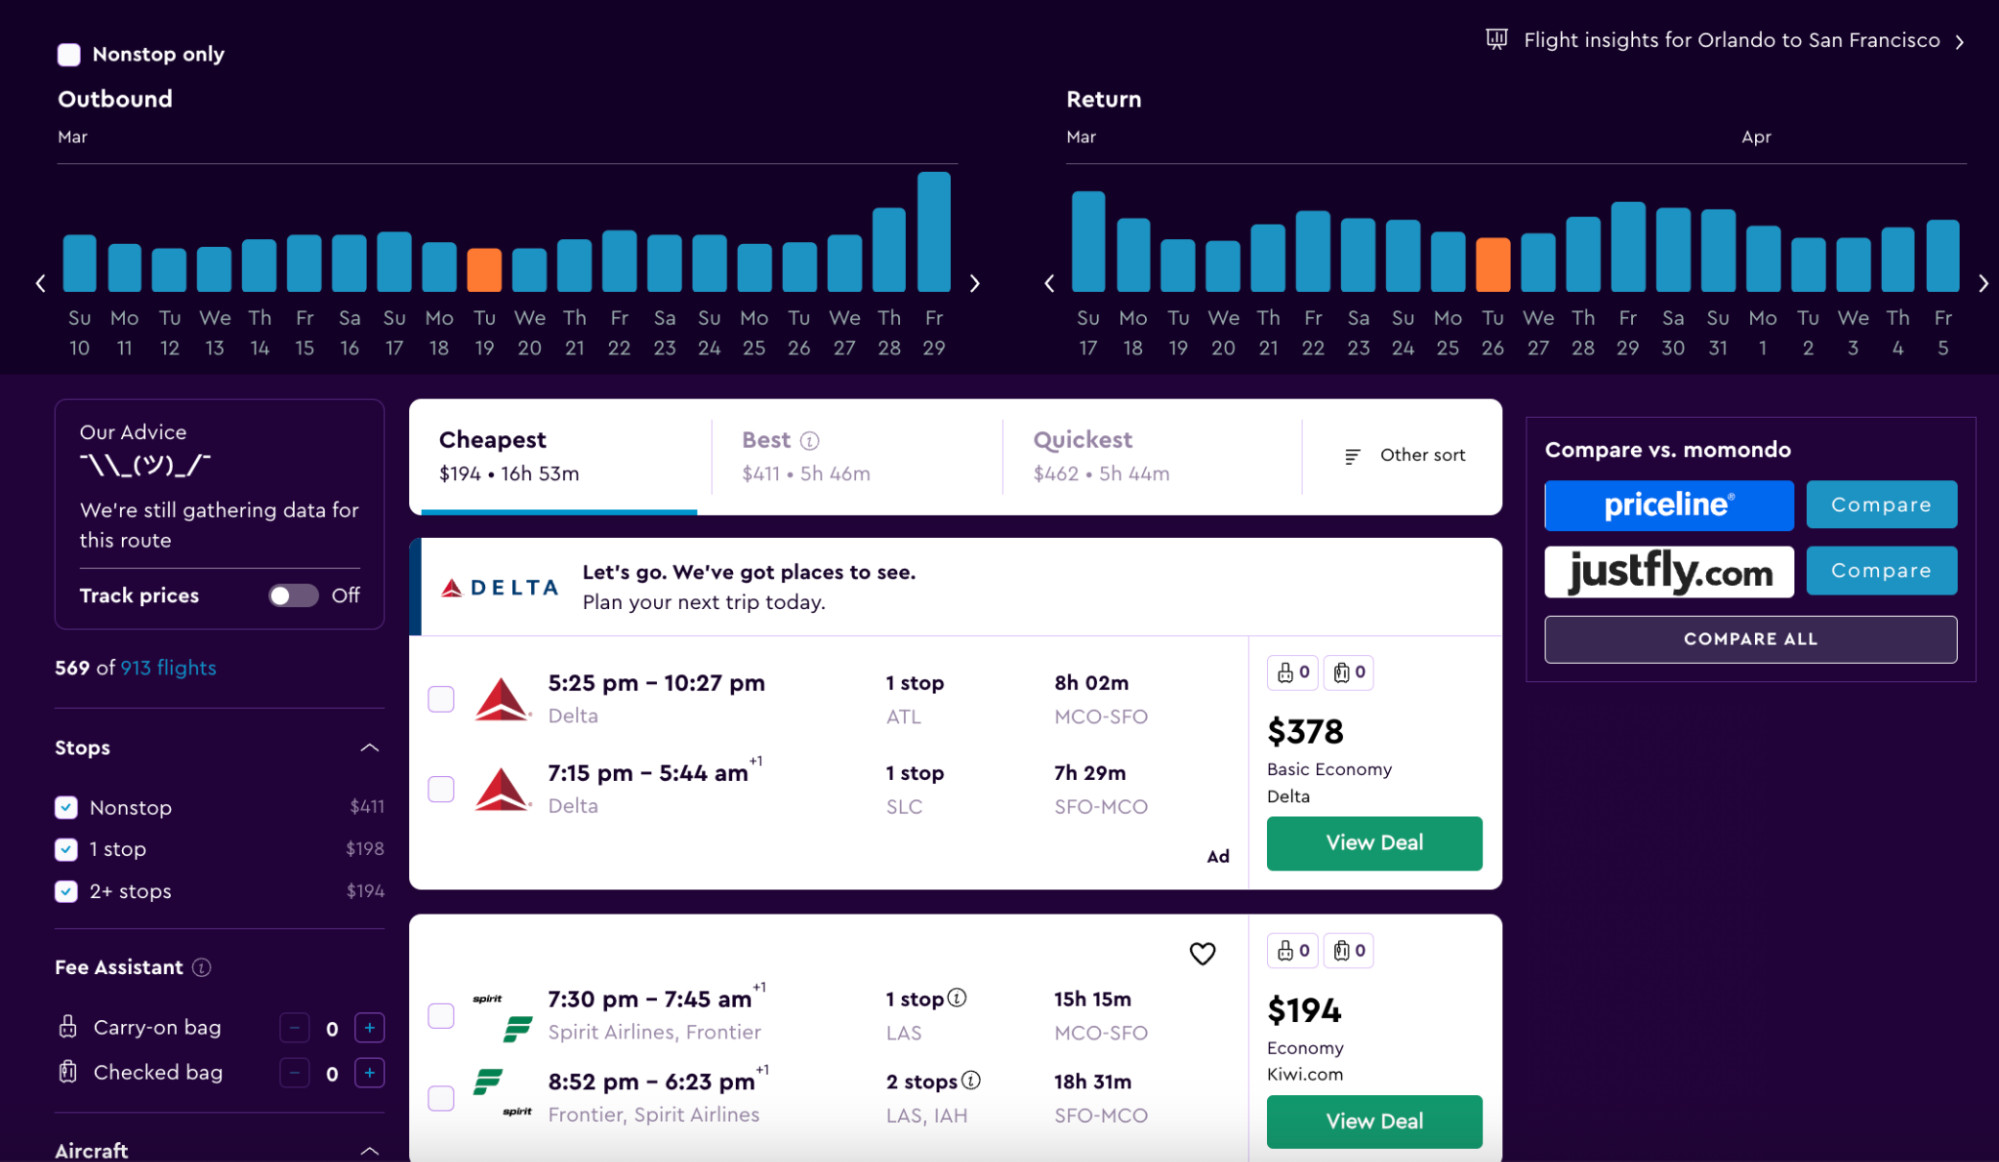View Deal for the $378 Delta fare
This screenshot has height=1162, width=1999.
pyautogui.click(x=1374, y=843)
